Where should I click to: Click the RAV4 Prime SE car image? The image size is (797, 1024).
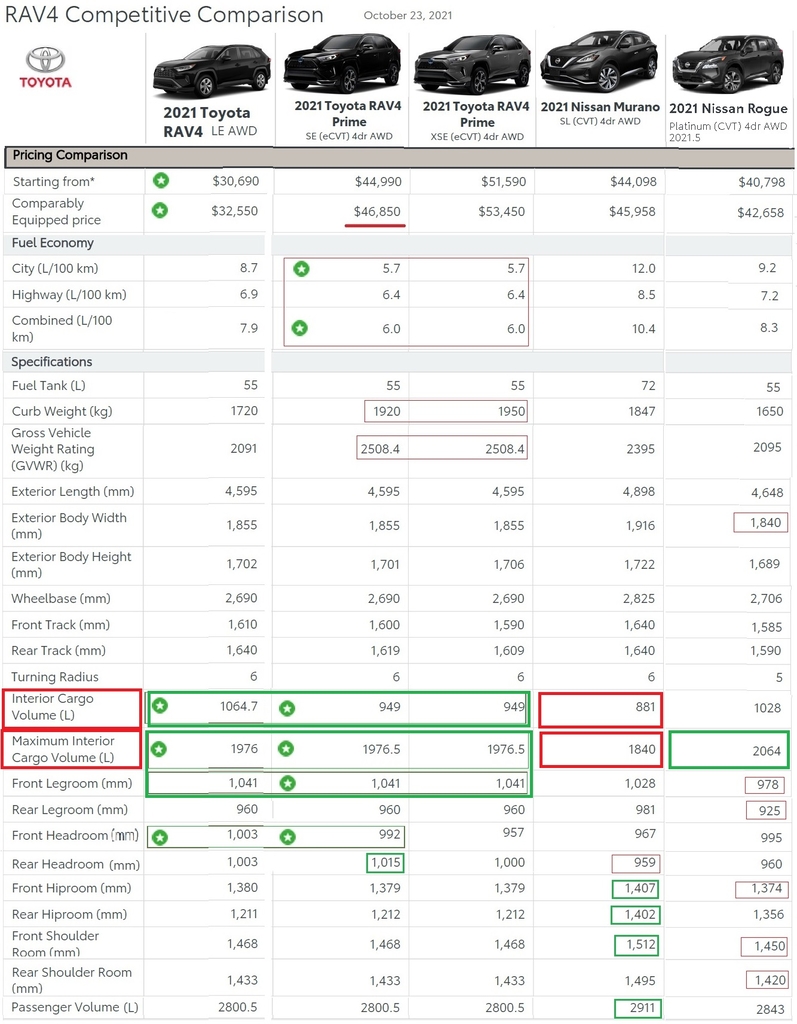tap(342, 63)
